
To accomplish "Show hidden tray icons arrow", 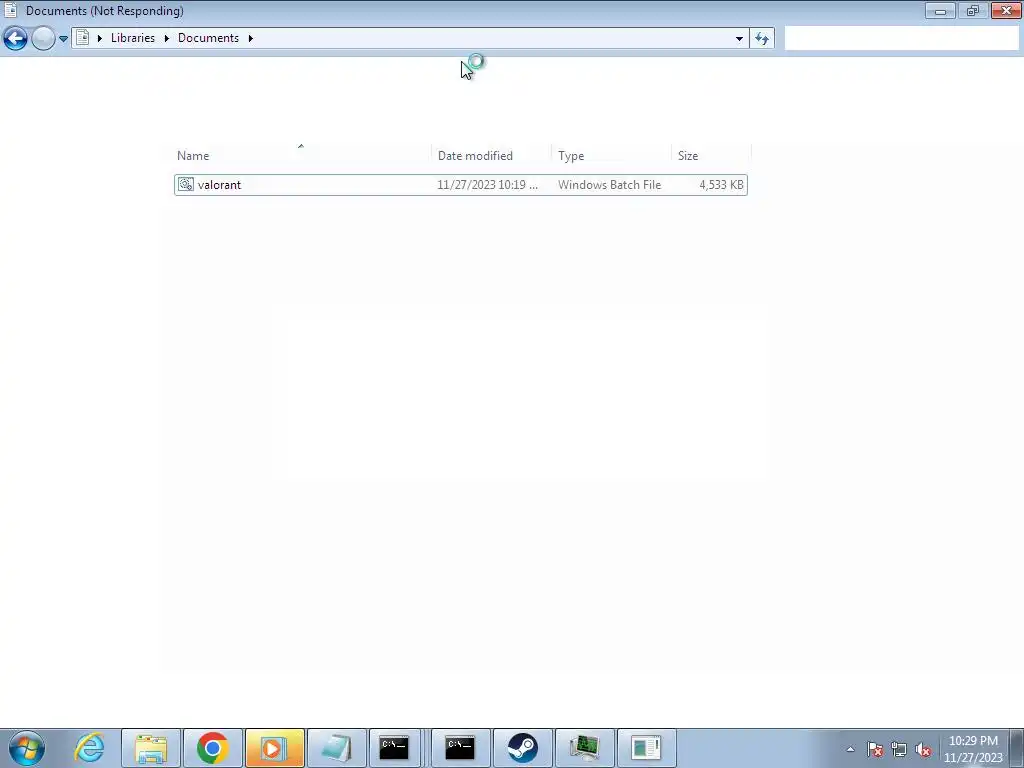I will 850,749.
